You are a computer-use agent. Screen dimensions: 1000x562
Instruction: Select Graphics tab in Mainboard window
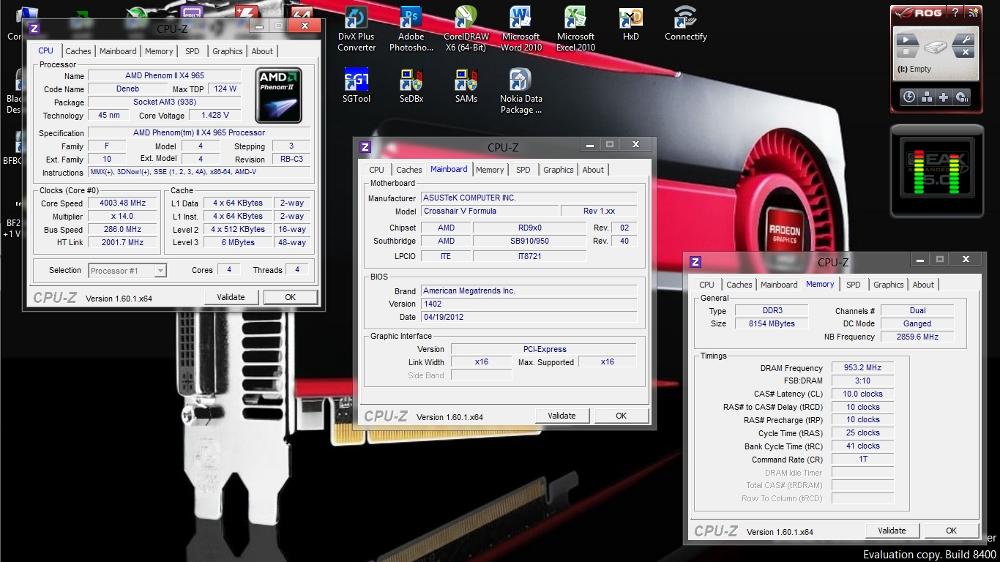click(x=558, y=170)
